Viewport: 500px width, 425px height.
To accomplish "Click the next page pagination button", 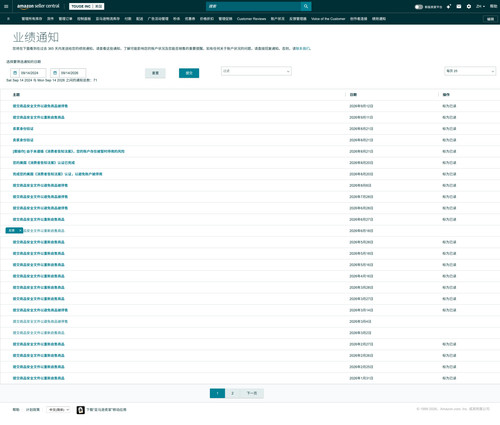I will 252,393.
